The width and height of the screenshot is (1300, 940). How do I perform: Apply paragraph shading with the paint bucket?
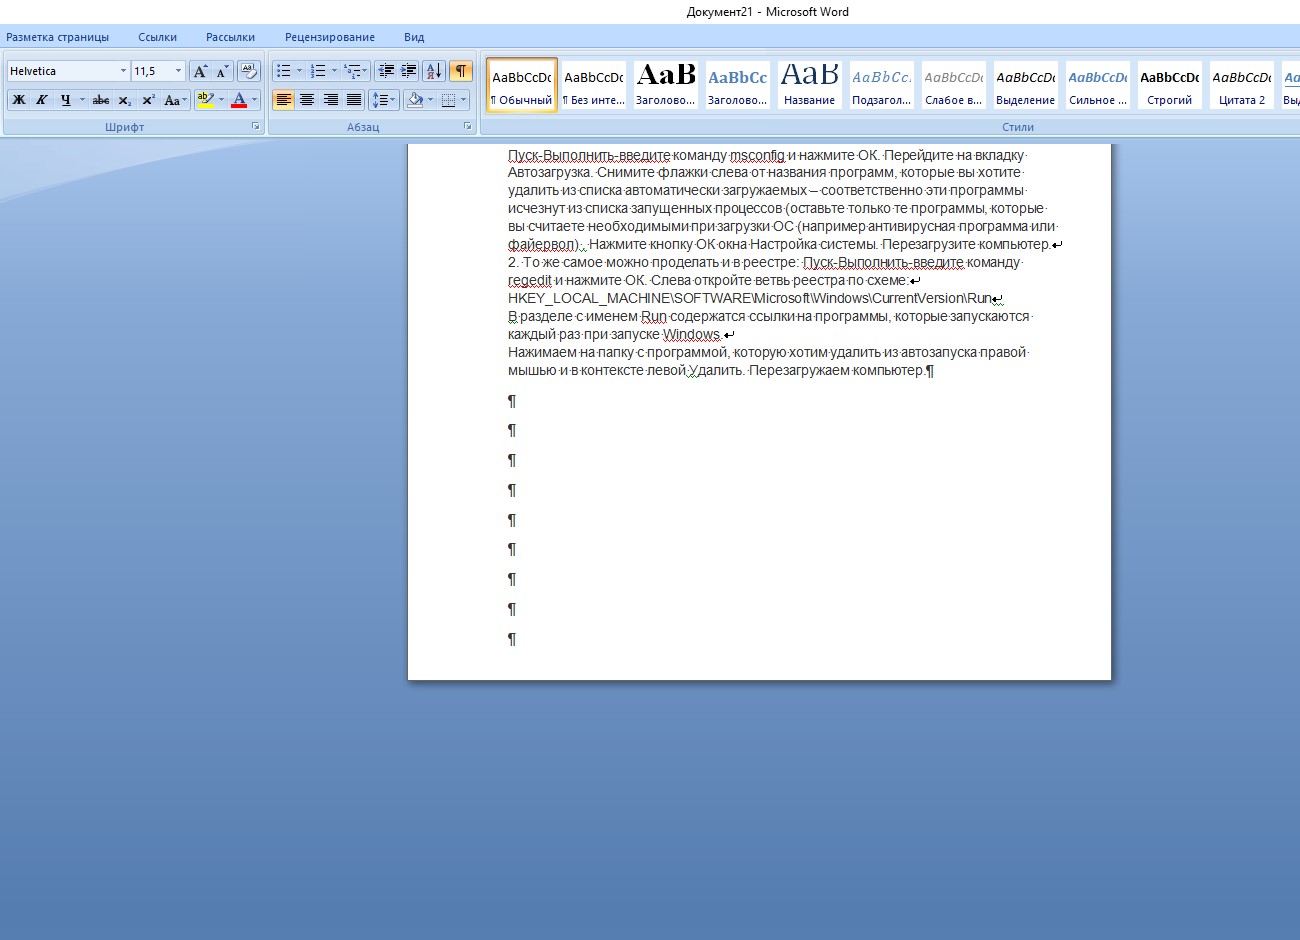(x=416, y=100)
